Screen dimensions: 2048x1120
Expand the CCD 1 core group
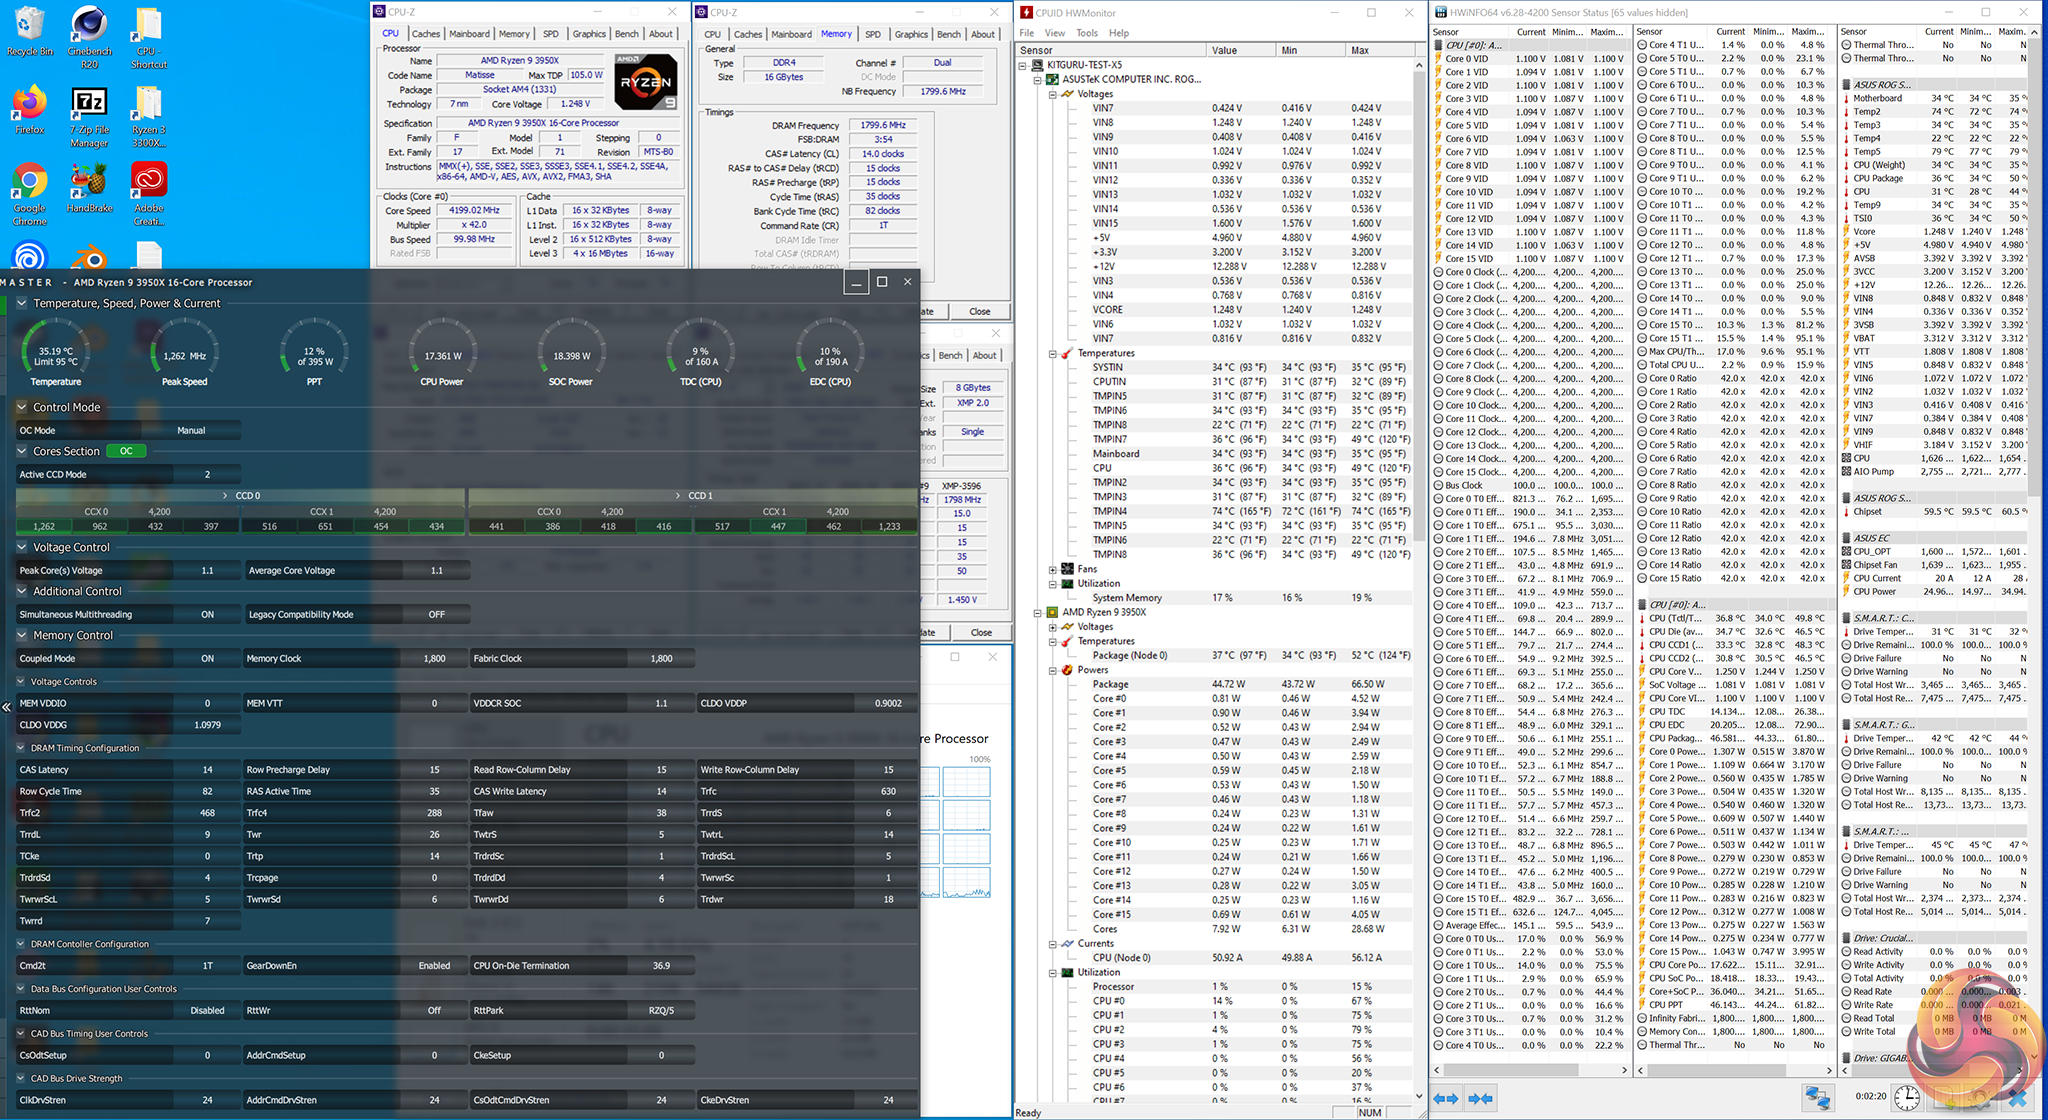tap(678, 496)
